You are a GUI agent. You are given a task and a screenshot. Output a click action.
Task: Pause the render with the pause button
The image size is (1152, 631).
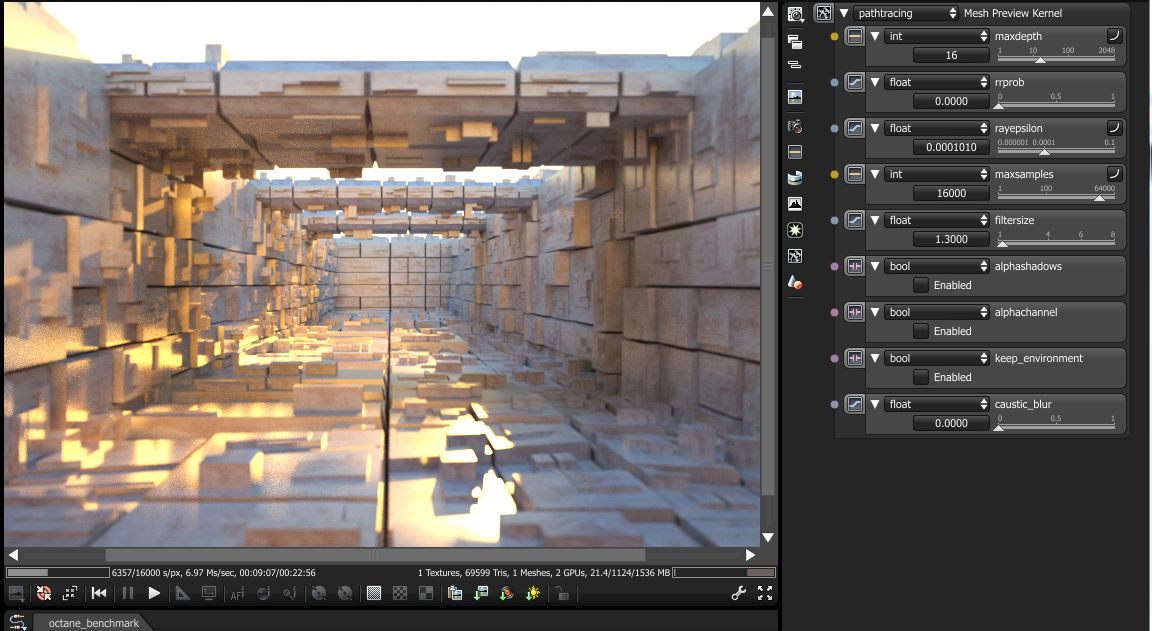pos(127,593)
